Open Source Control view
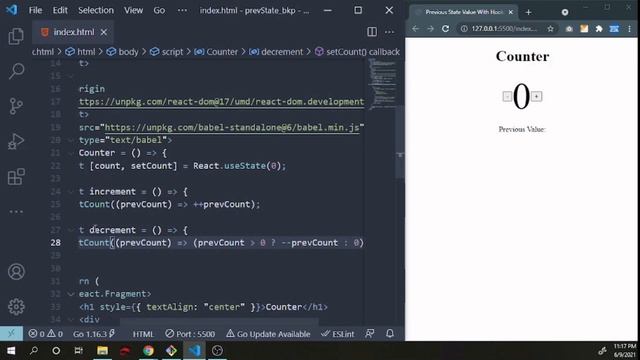 16,106
